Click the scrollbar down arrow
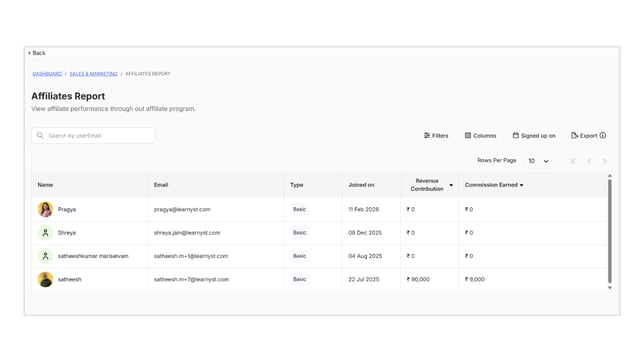 click(610, 288)
